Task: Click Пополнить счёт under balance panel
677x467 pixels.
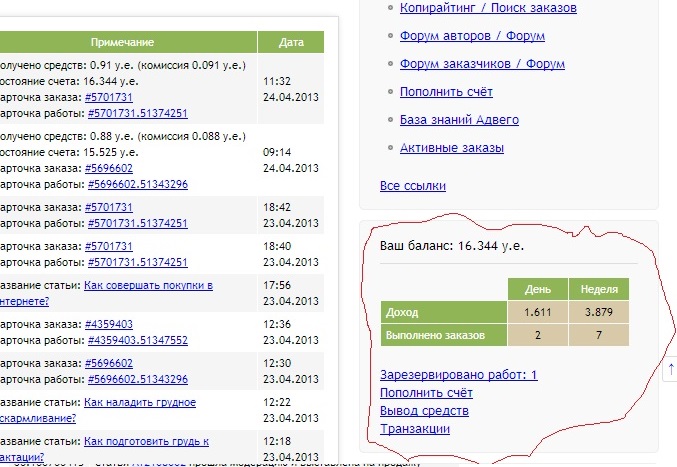Action: [426, 393]
